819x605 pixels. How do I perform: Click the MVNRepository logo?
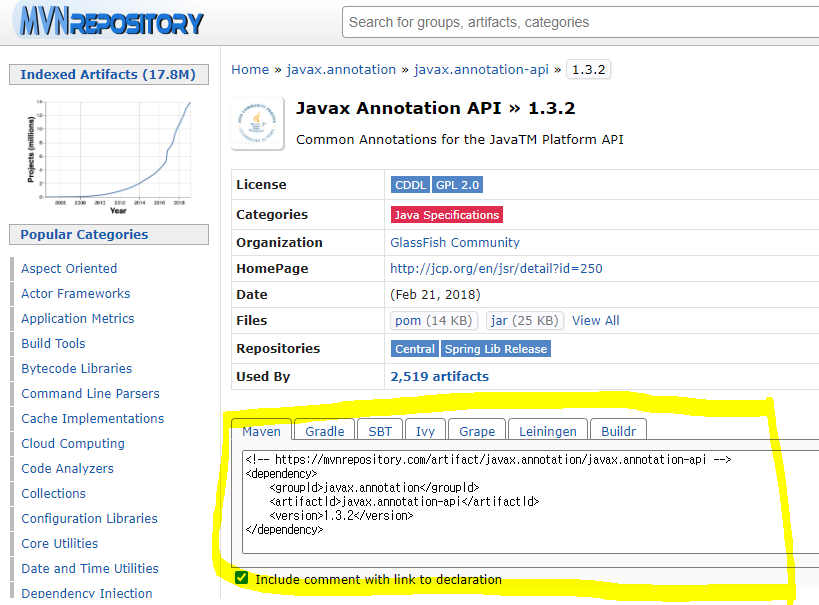click(110, 22)
